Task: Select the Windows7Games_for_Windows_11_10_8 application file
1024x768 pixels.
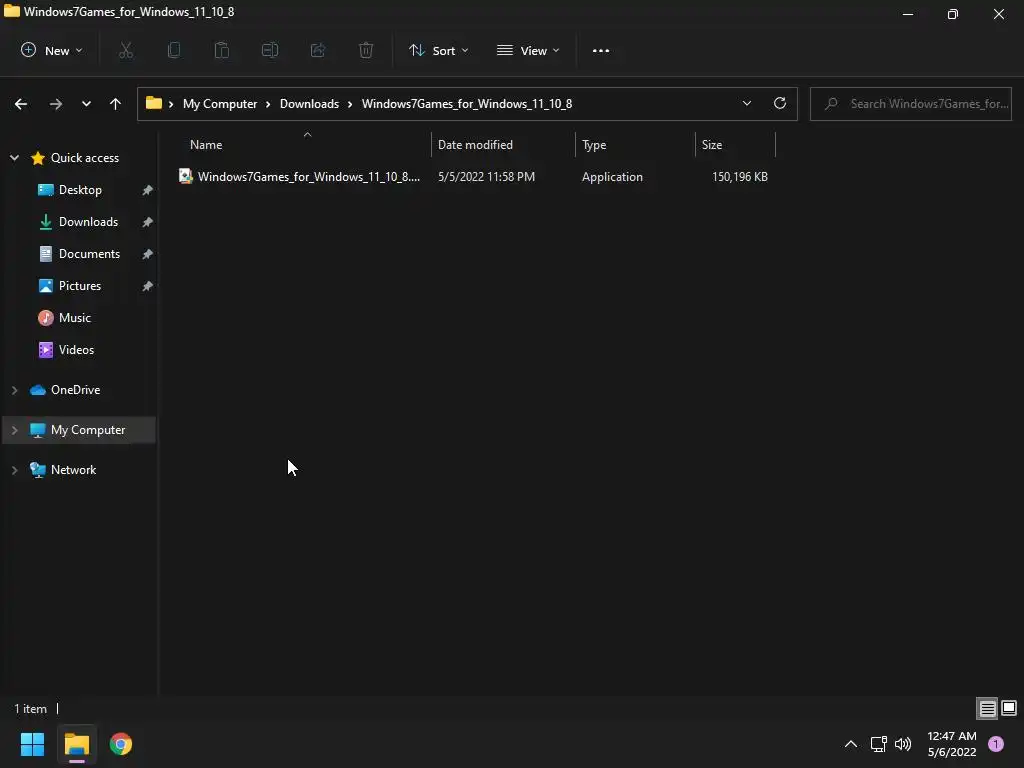Action: coord(475,177)
